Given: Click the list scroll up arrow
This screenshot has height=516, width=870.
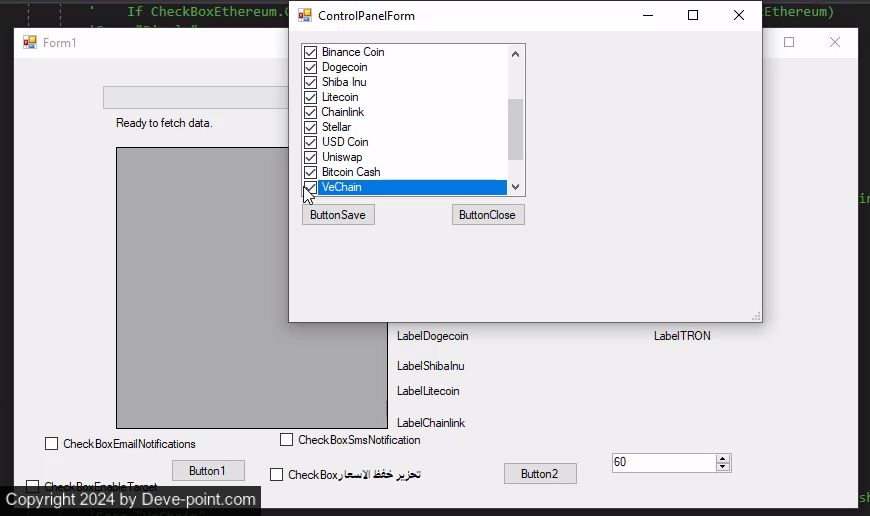Looking at the screenshot, I should point(515,54).
